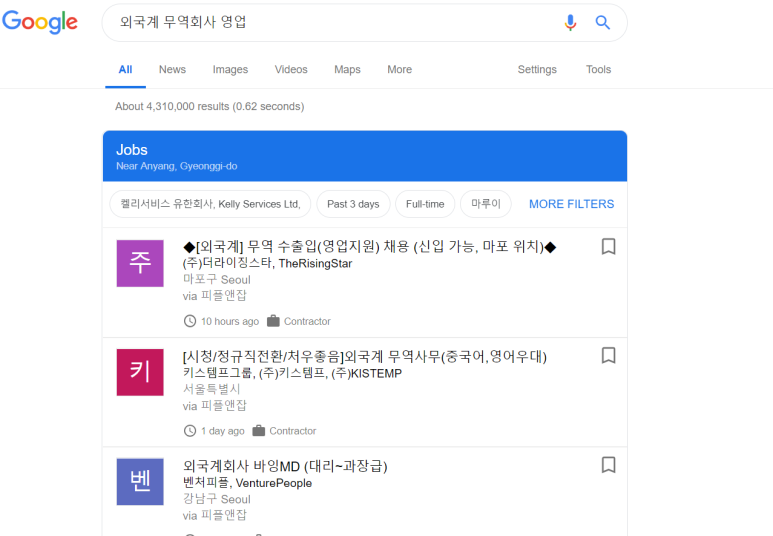Image resolution: width=773 pixels, height=536 pixels.
Task: Switch to the Videos tab
Action: pyautogui.click(x=291, y=70)
